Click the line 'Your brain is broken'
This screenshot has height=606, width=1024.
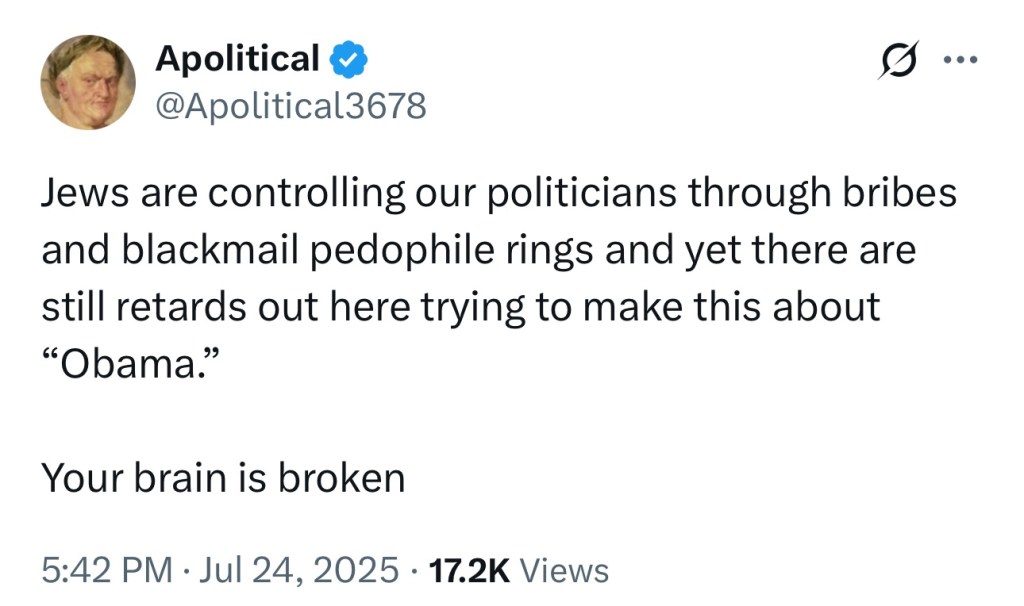pyautogui.click(x=223, y=478)
